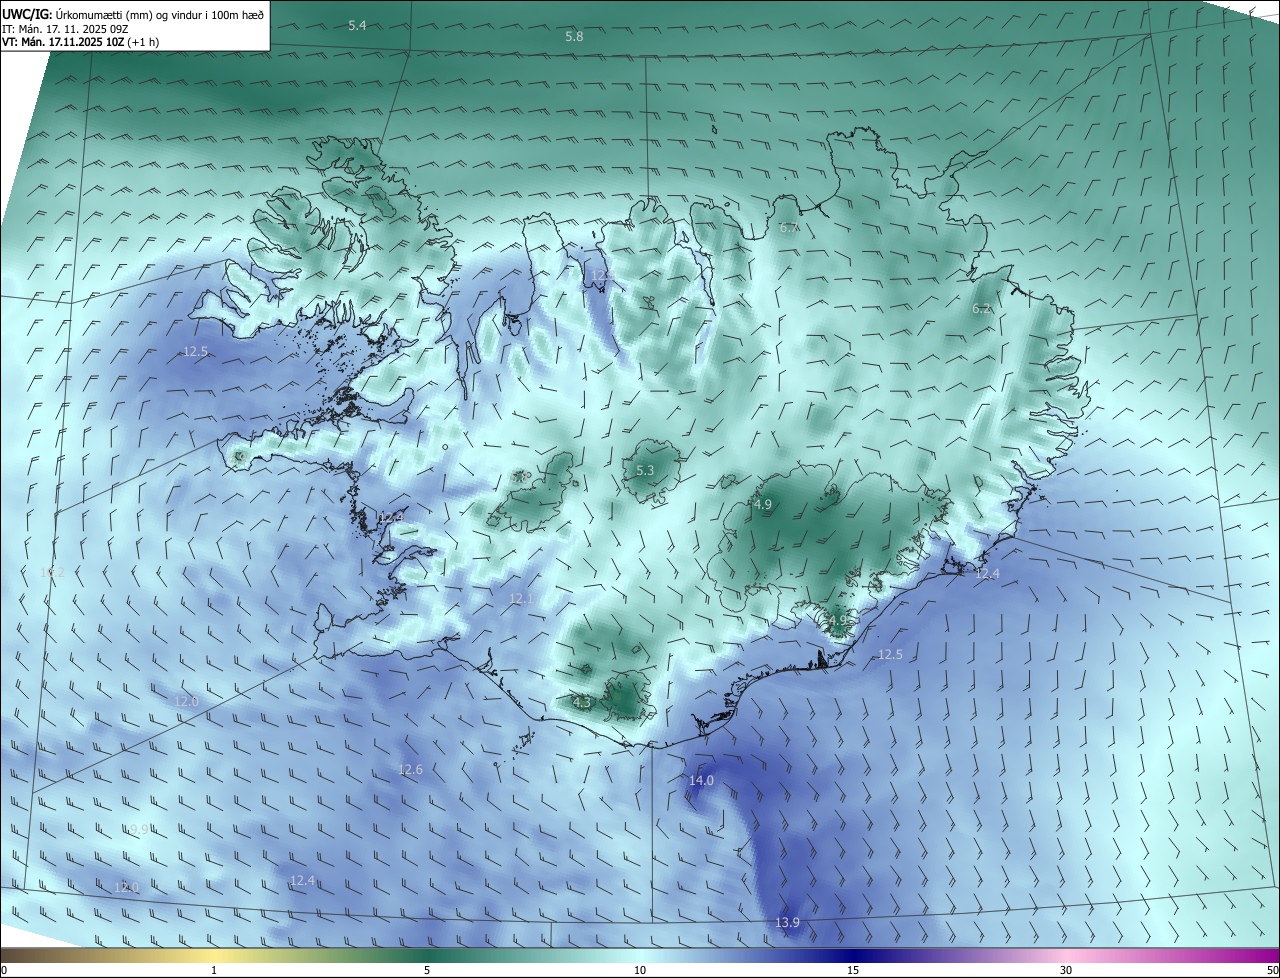Click the 'VT: Mán. 17.11.2025 10Z (+1 h)' line
This screenshot has width=1280, height=978.
pos(81,42)
